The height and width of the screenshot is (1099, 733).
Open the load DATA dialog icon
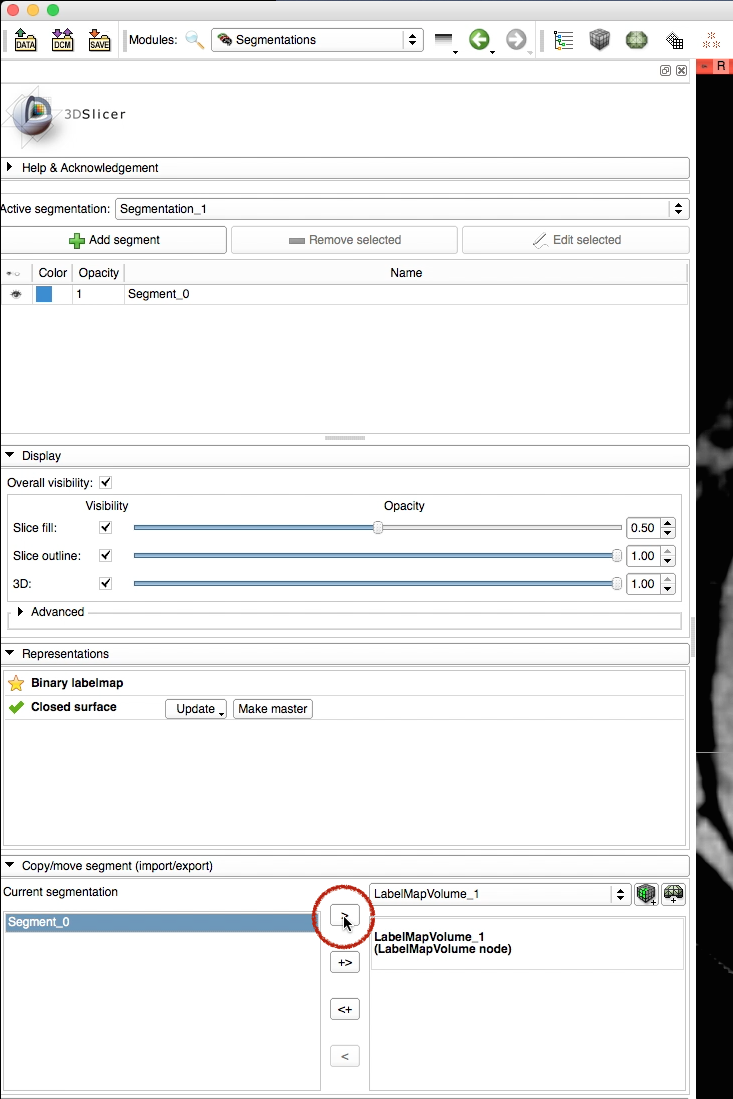[x=25, y=40]
